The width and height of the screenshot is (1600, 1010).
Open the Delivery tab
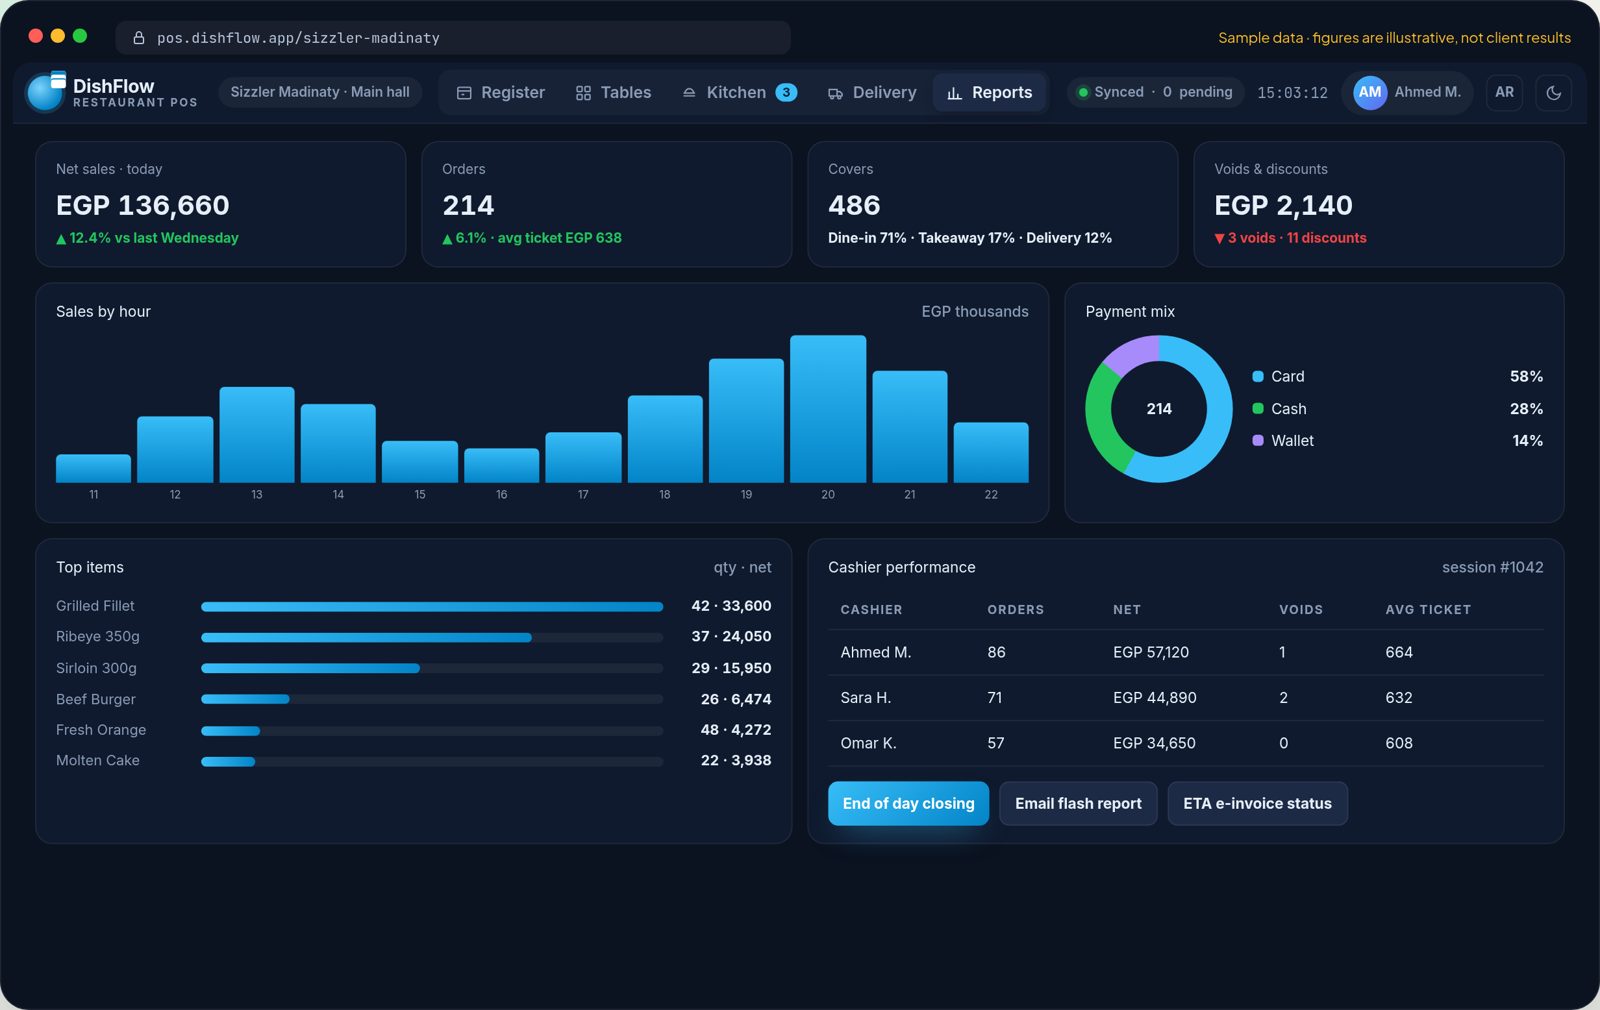[x=872, y=92]
